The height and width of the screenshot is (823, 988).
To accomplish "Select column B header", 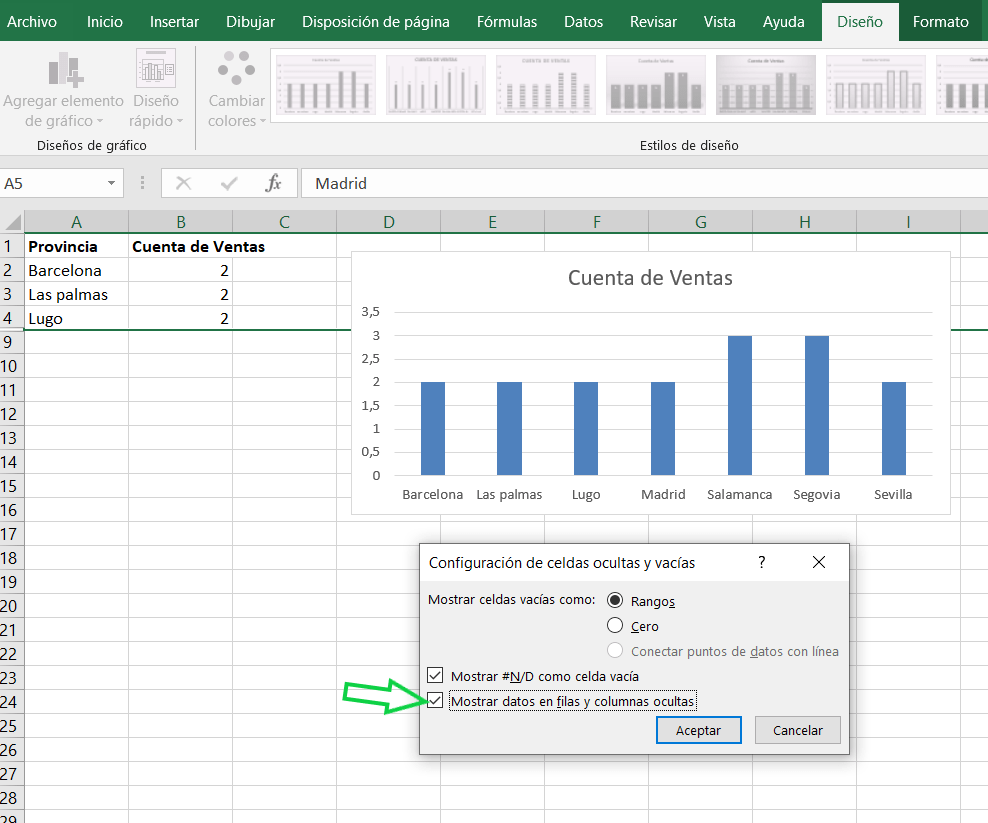I will click(181, 222).
